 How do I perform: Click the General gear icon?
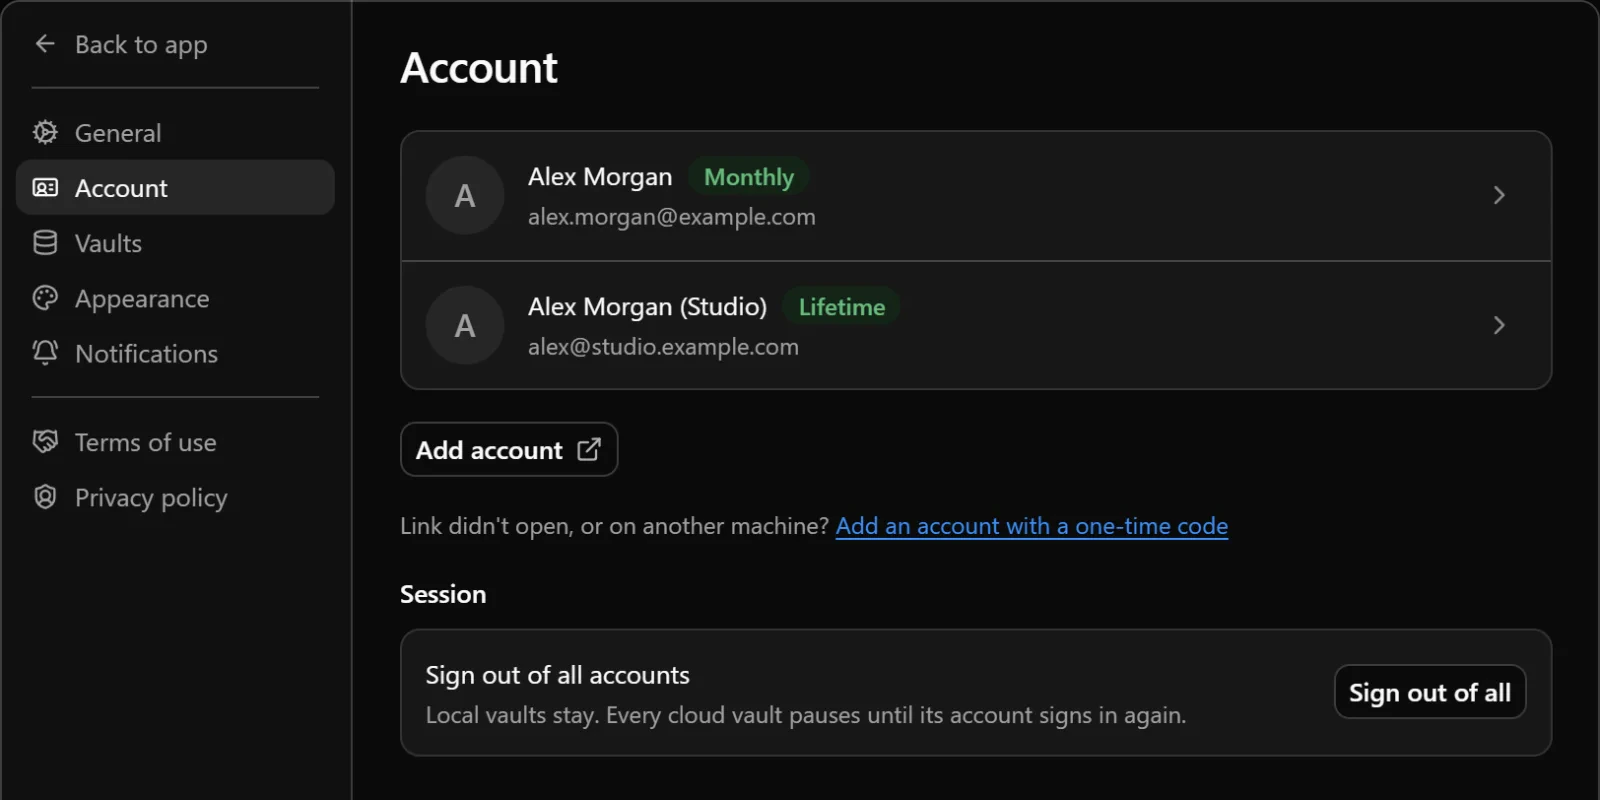pyautogui.click(x=45, y=132)
